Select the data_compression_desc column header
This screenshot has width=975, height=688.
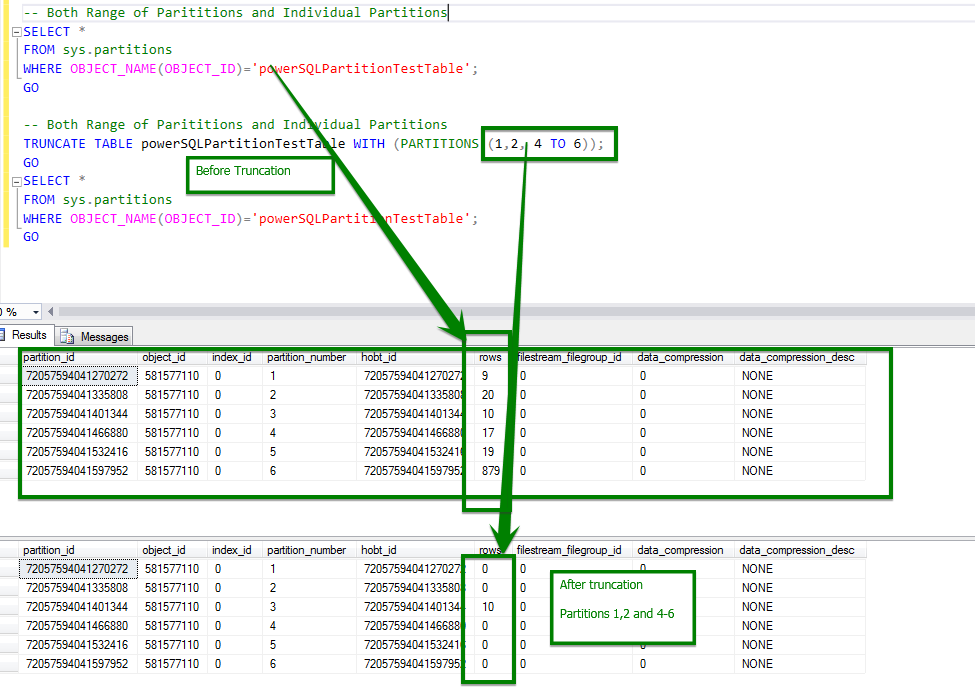click(x=795, y=356)
